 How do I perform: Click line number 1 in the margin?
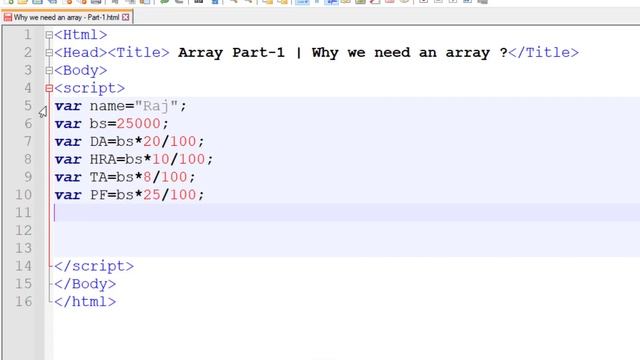tap(27, 35)
